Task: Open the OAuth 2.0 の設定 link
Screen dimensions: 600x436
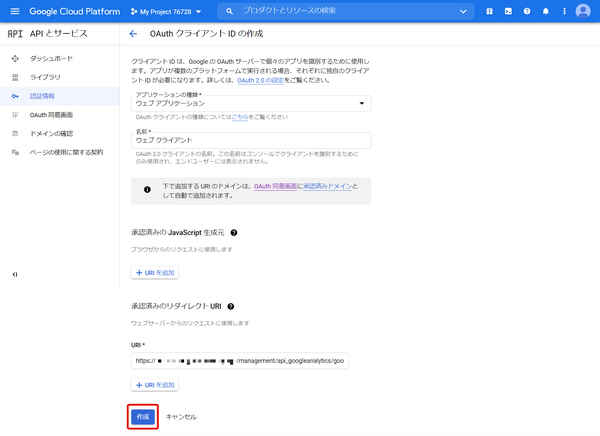Action: pos(260,80)
